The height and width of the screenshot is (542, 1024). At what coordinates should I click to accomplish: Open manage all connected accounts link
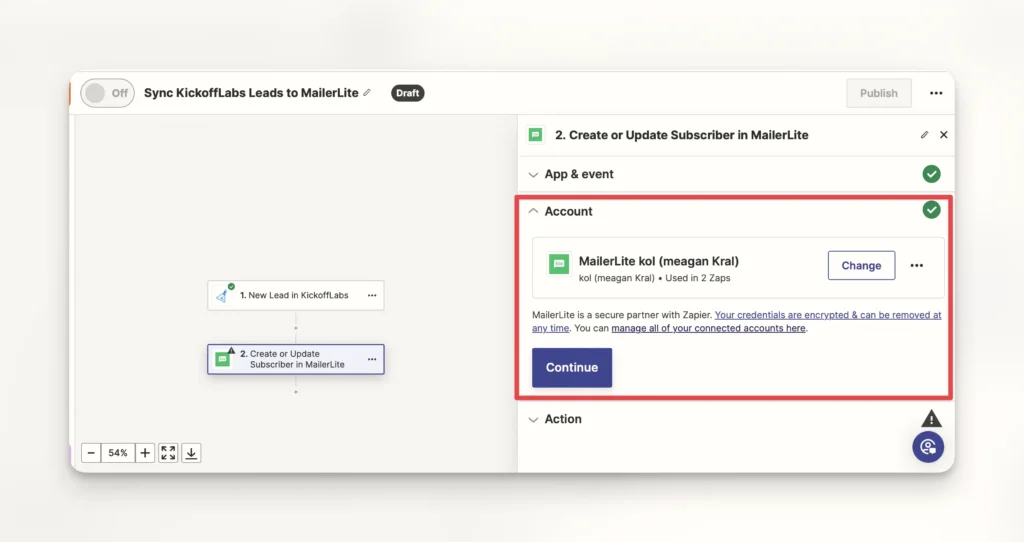pyautogui.click(x=708, y=328)
